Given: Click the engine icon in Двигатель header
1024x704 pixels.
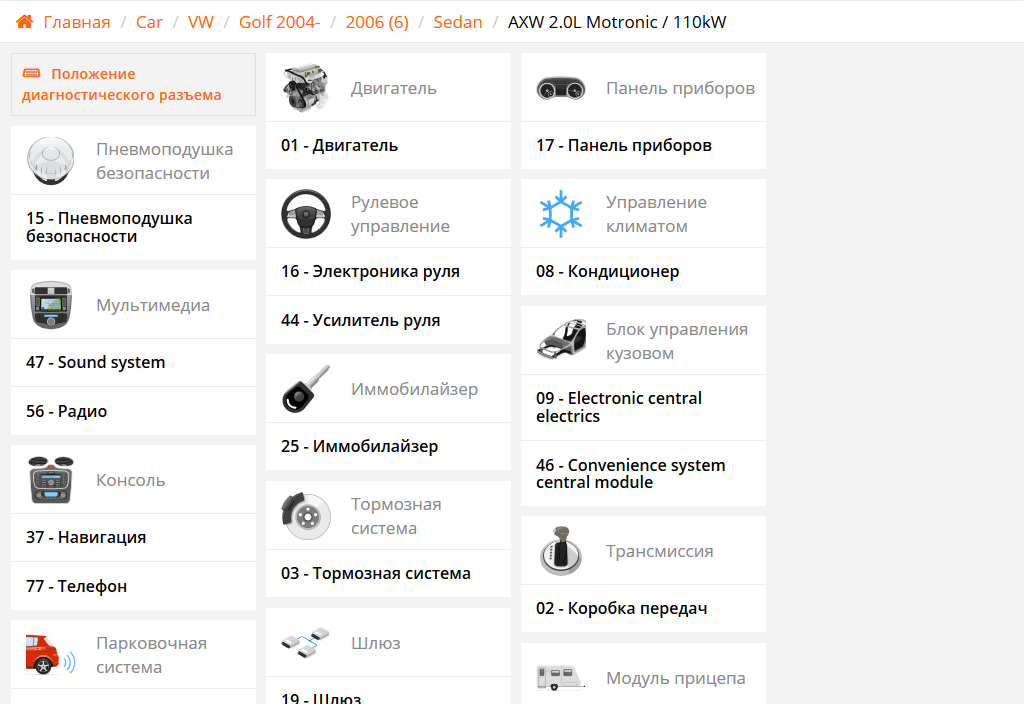Looking at the screenshot, I should point(306,88).
